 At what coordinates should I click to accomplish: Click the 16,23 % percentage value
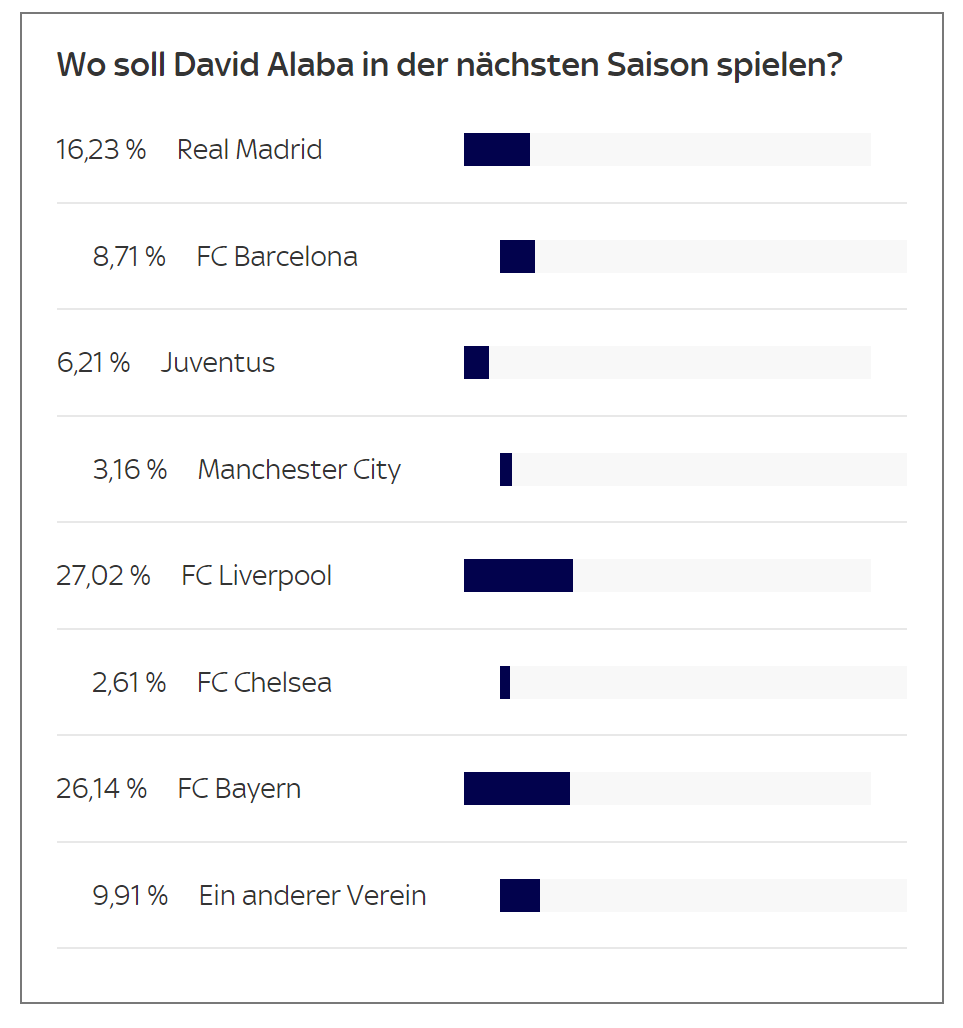click(x=101, y=149)
